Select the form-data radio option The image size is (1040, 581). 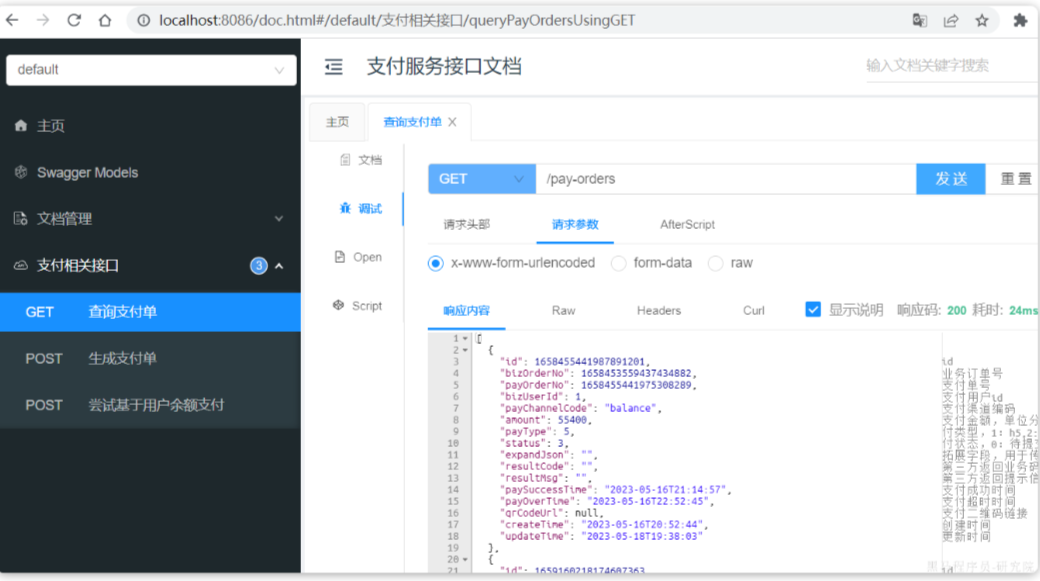point(618,263)
